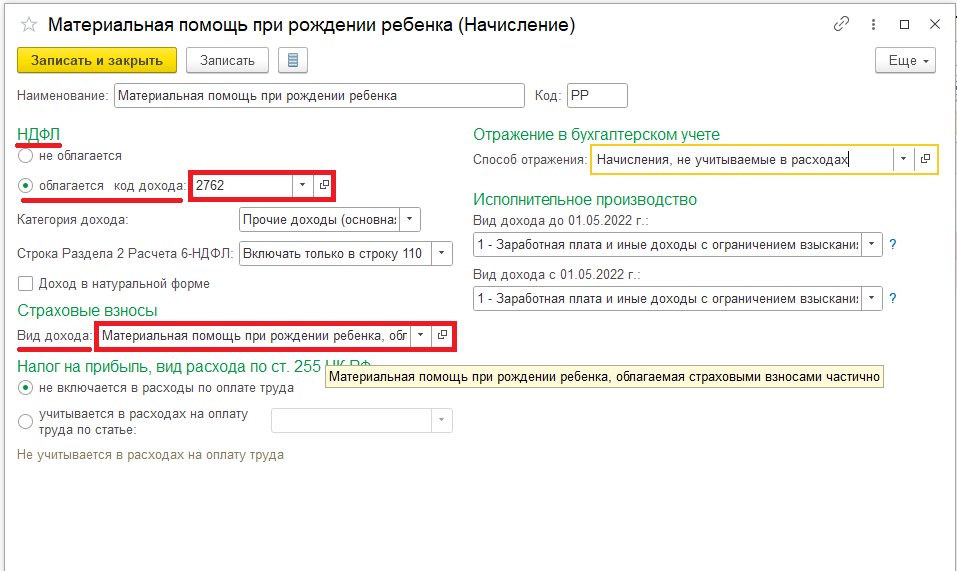Select 'не включается в расходы по оплате труда'
This screenshot has width=957, height=571.
point(25,388)
